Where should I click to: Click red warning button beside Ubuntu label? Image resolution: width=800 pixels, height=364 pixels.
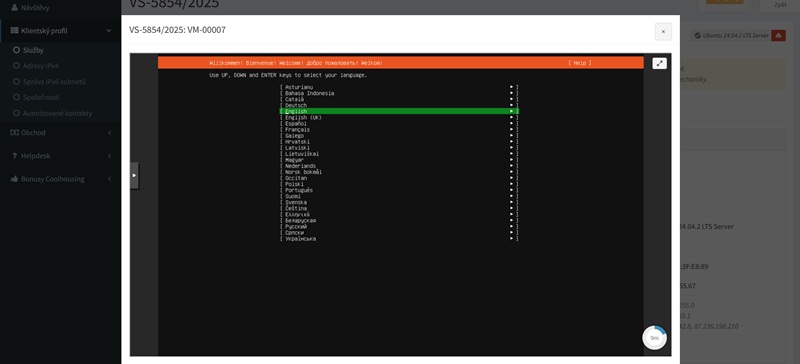coord(778,36)
